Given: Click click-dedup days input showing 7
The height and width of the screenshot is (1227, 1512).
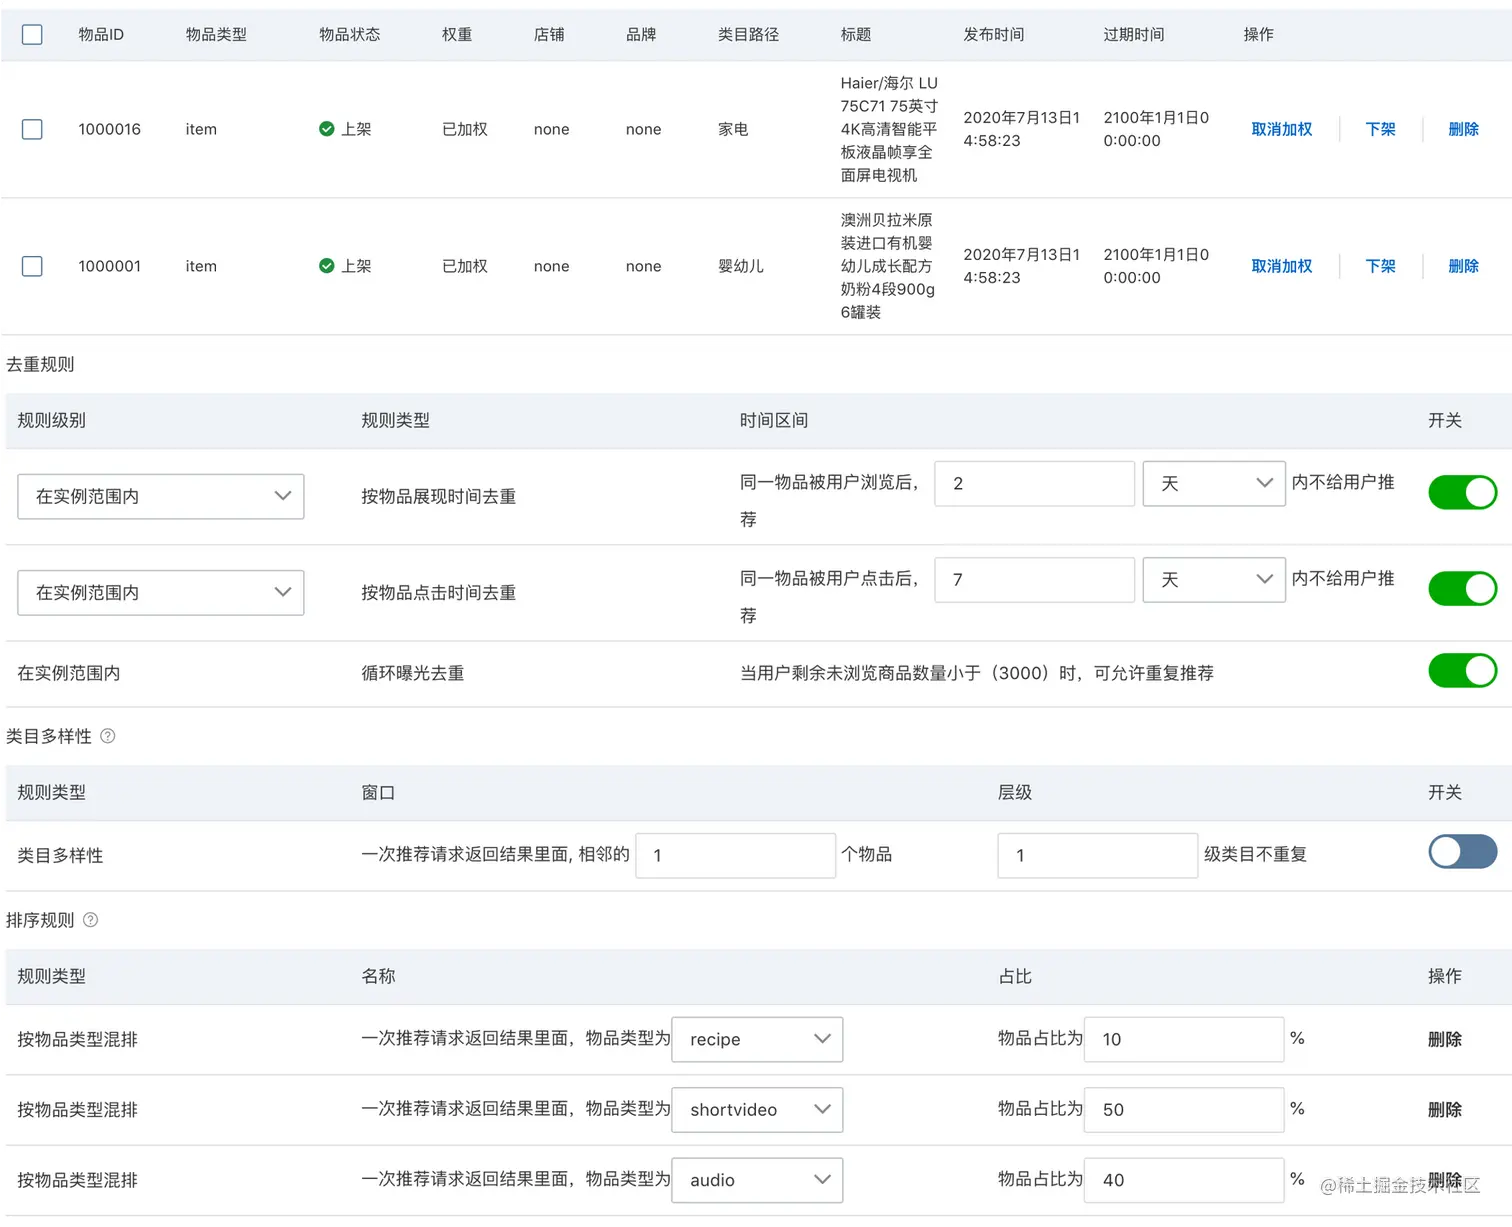Looking at the screenshot, I should click(x=1034, y=579).
